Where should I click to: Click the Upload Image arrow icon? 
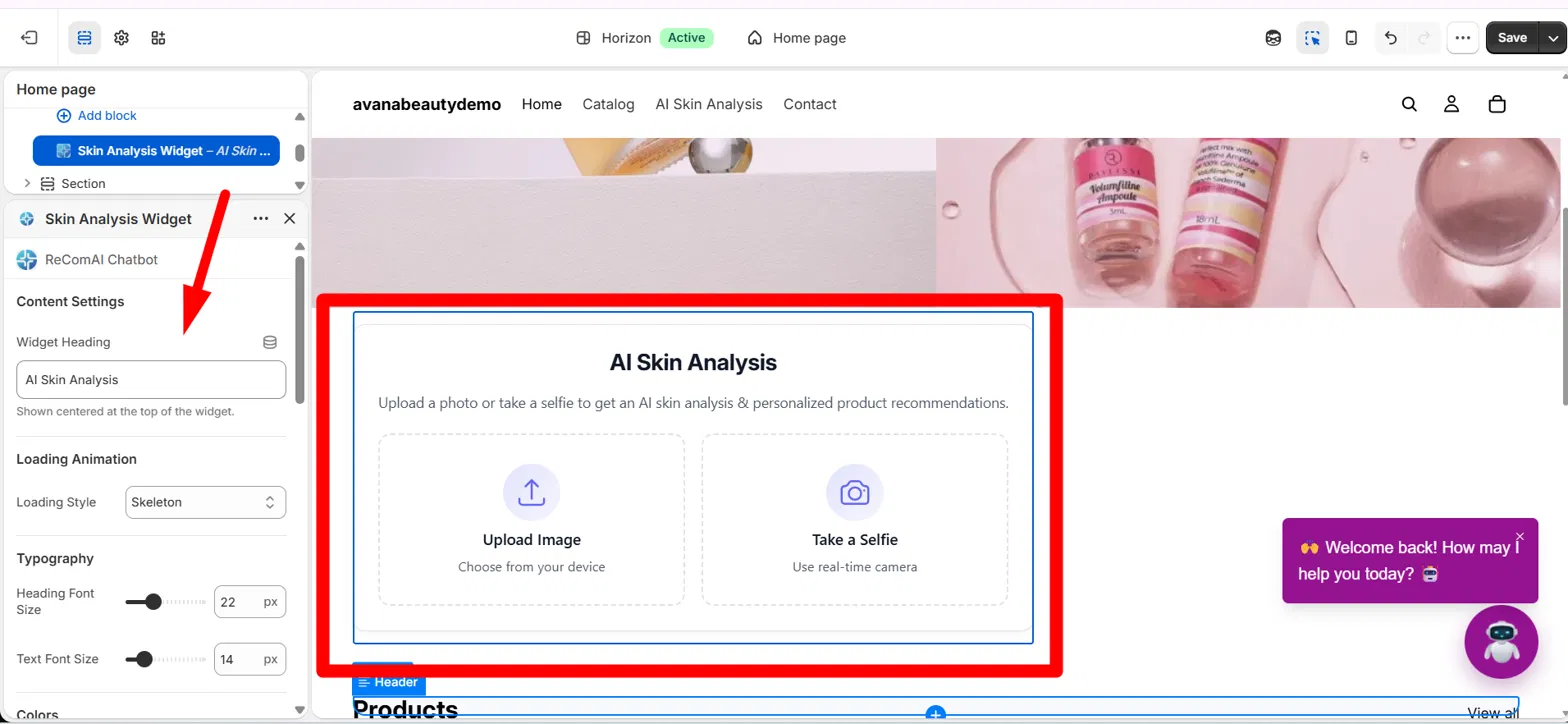point(531,492)
